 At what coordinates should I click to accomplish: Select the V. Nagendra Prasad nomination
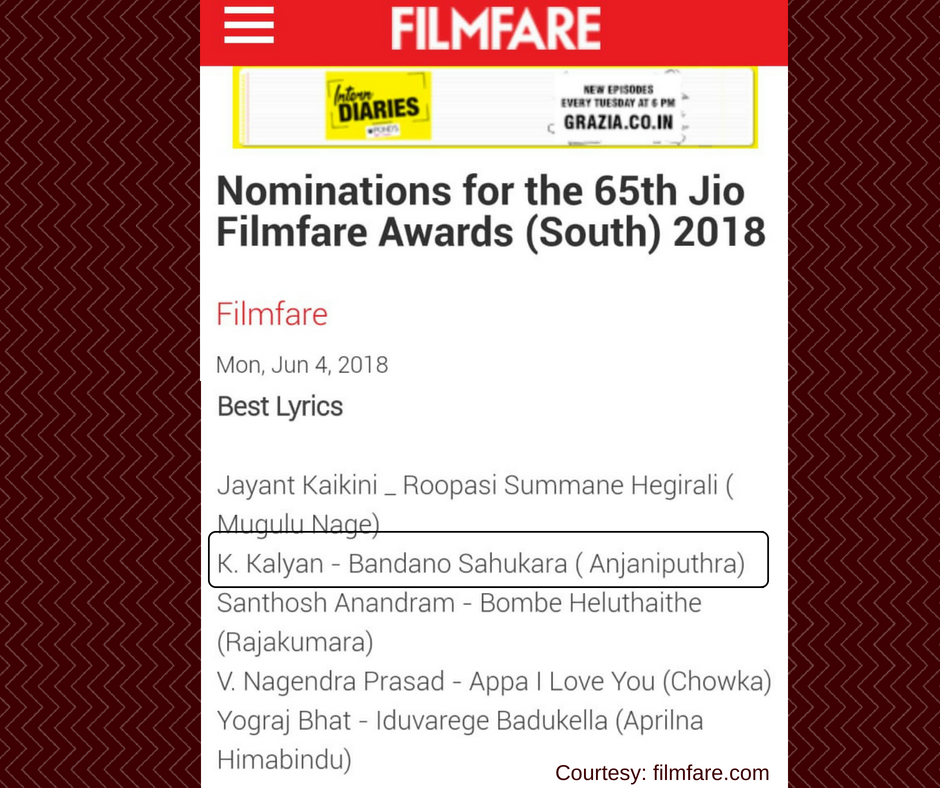[x=494, y=682]
